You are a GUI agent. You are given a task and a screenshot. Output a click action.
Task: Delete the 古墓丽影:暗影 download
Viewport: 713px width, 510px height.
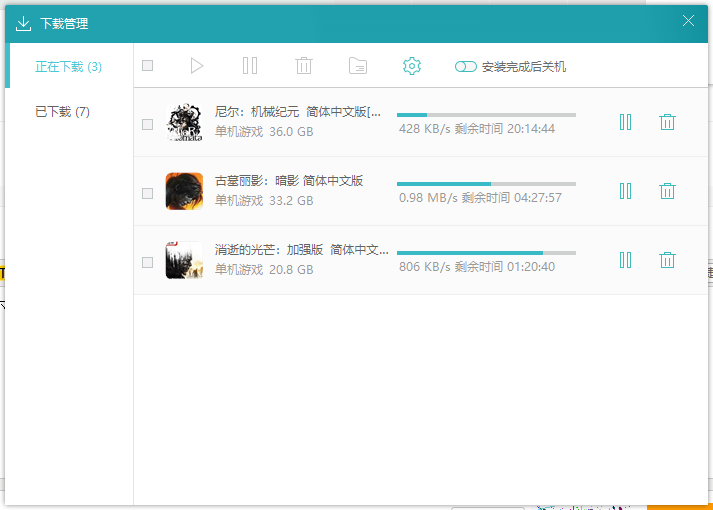(x=667, y=191)
